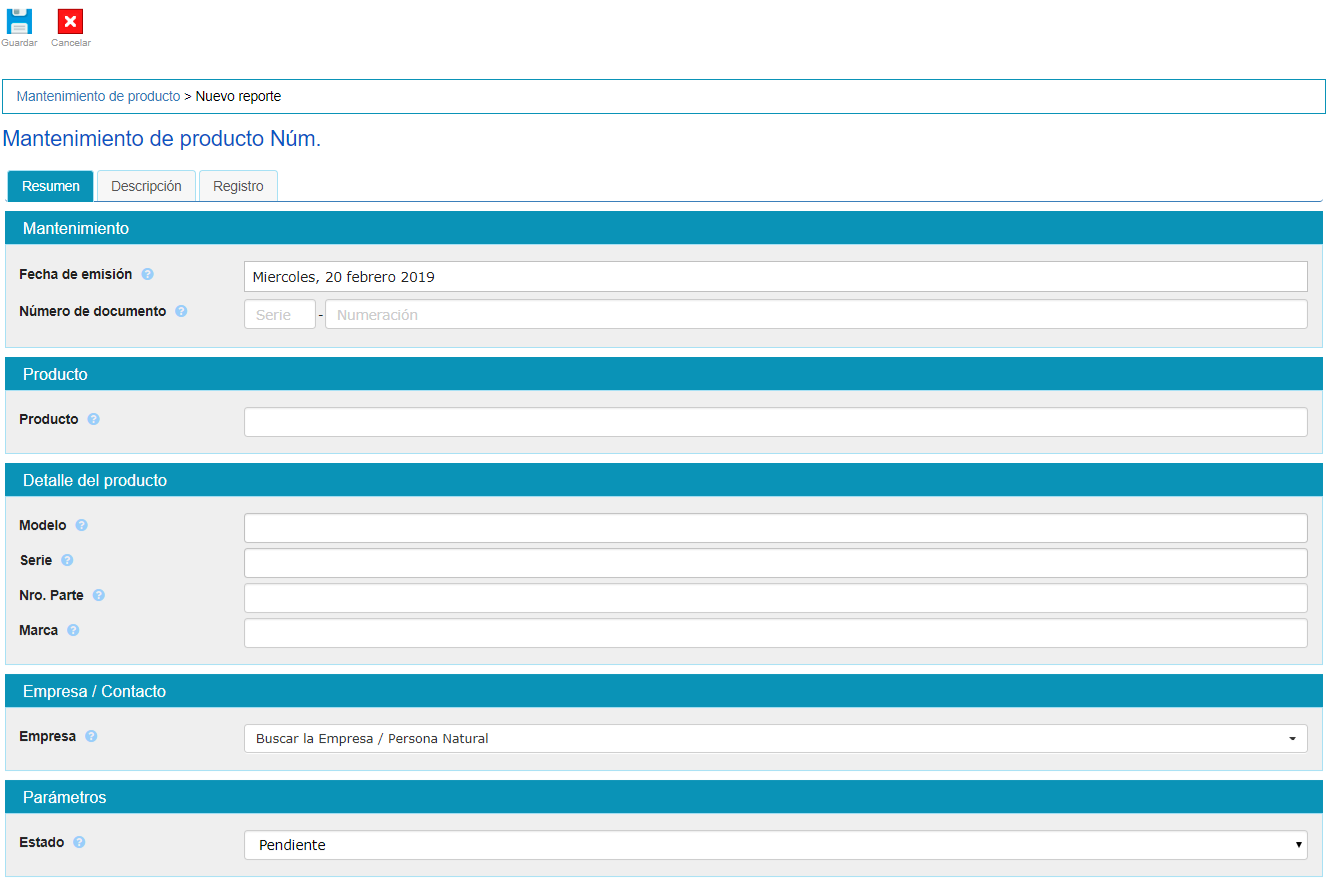Click the Fecha de emisión date field
1333x883 pixels.
775,277
